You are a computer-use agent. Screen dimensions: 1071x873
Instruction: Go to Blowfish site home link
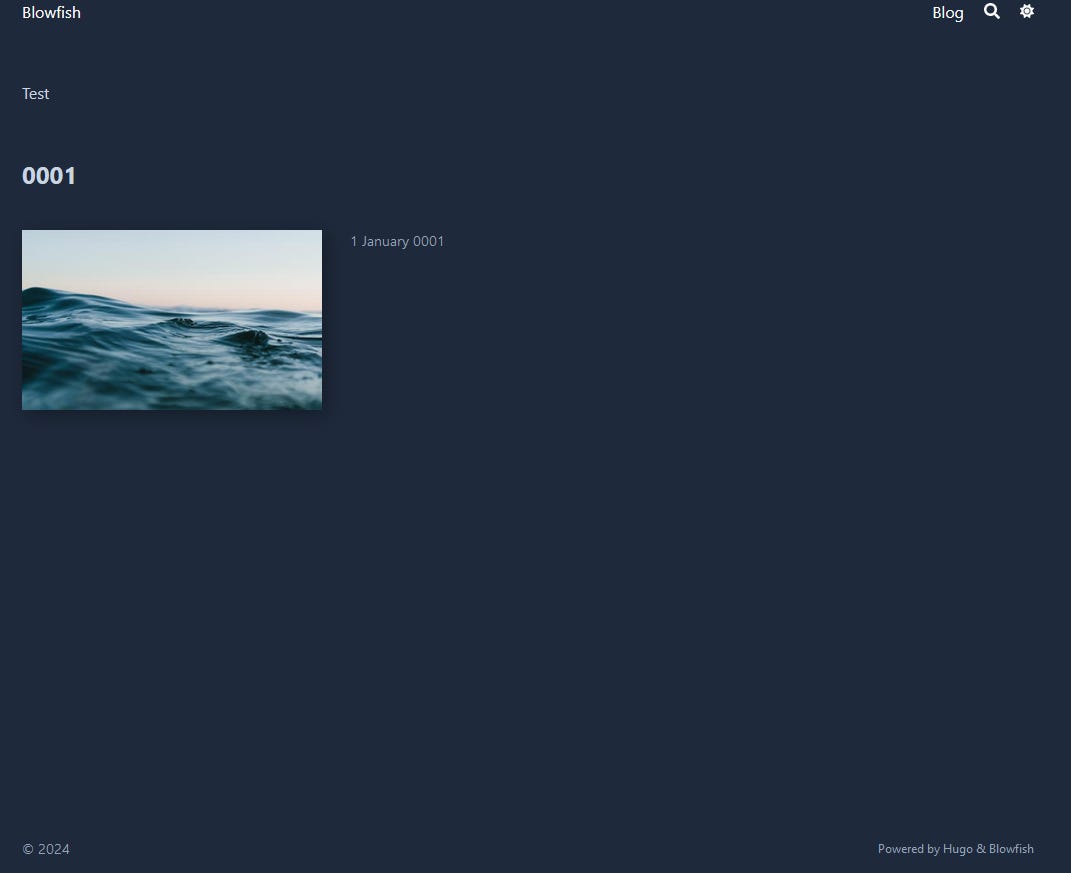click(x=51, y=12)
